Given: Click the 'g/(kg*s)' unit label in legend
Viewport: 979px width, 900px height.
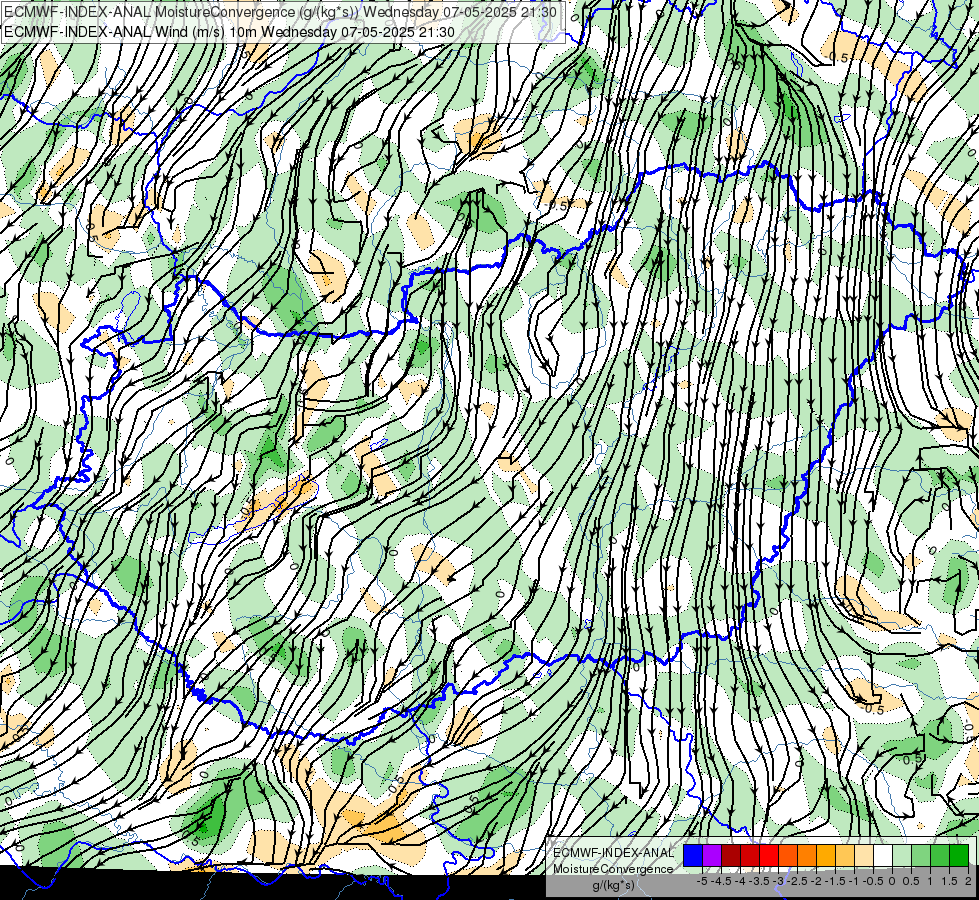Looking at the screenshot, I should point(613,885).
